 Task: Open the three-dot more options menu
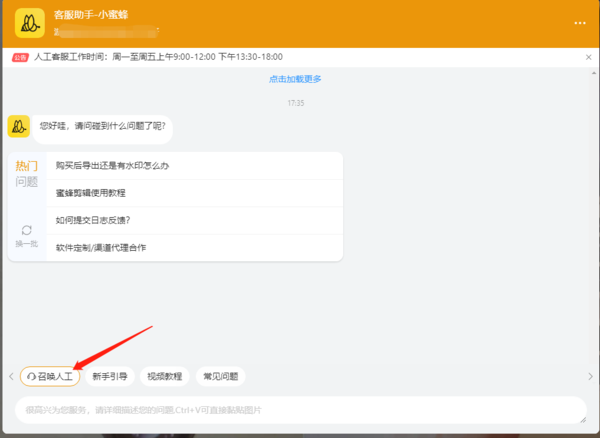click(x=580, y=23)
